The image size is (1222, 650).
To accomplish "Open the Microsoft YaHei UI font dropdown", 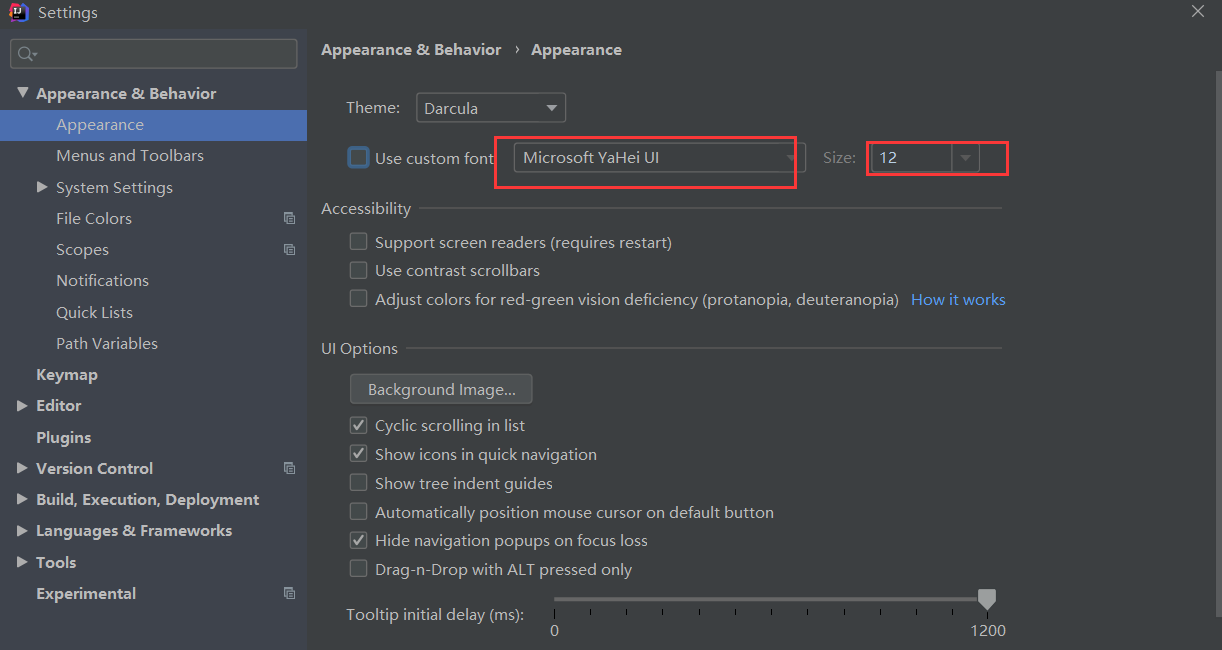I will pyautogui.click(x=659, y=158).
